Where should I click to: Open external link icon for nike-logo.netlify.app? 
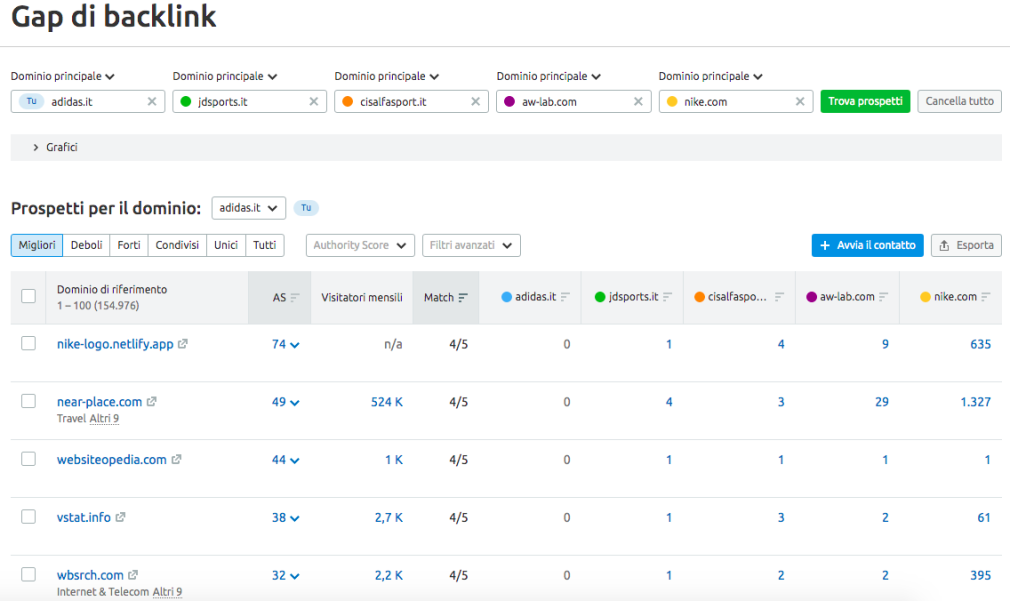coord(183,344)
